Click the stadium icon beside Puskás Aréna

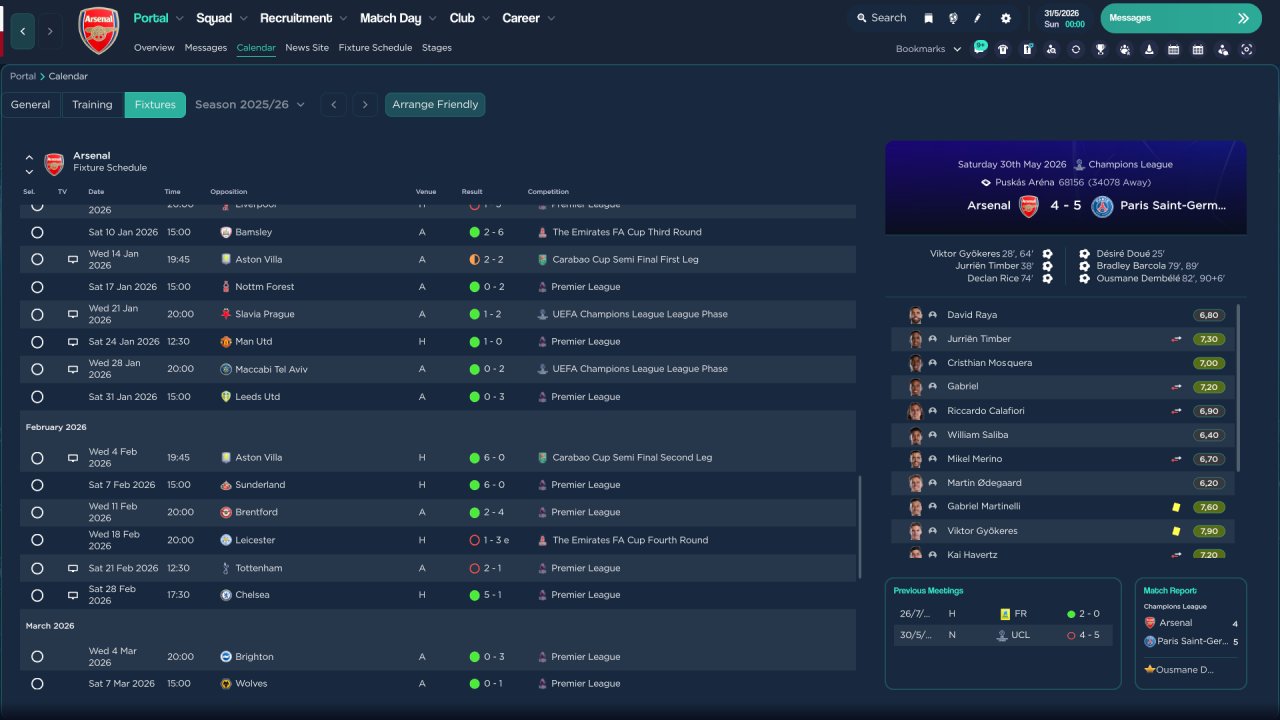[x=986, y=183]
